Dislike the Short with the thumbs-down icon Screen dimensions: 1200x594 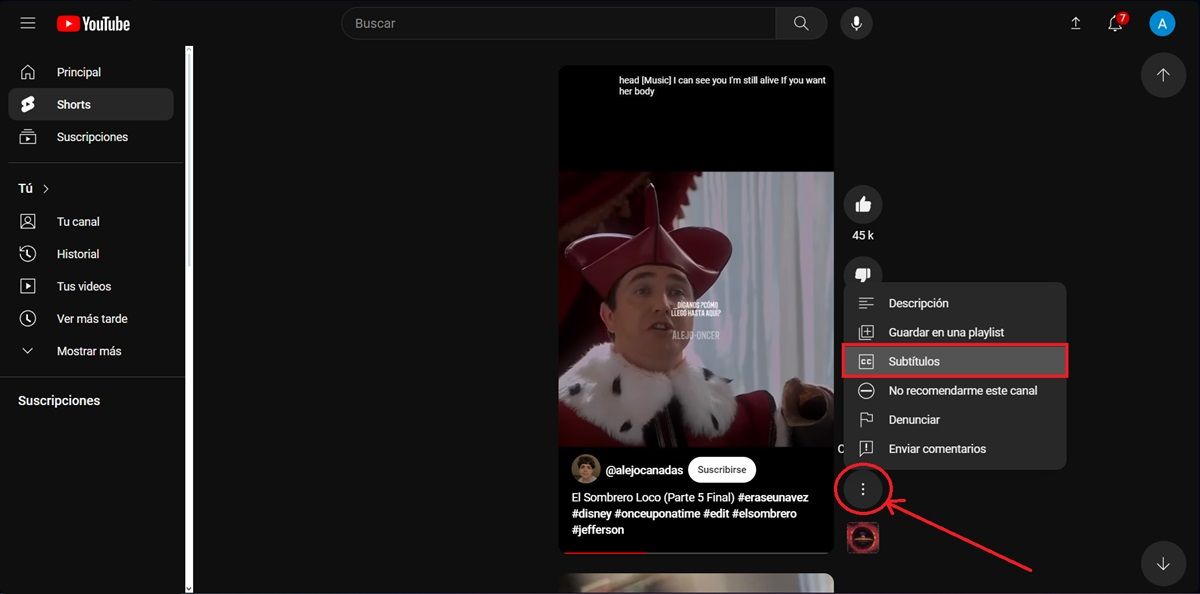[862, 272]
